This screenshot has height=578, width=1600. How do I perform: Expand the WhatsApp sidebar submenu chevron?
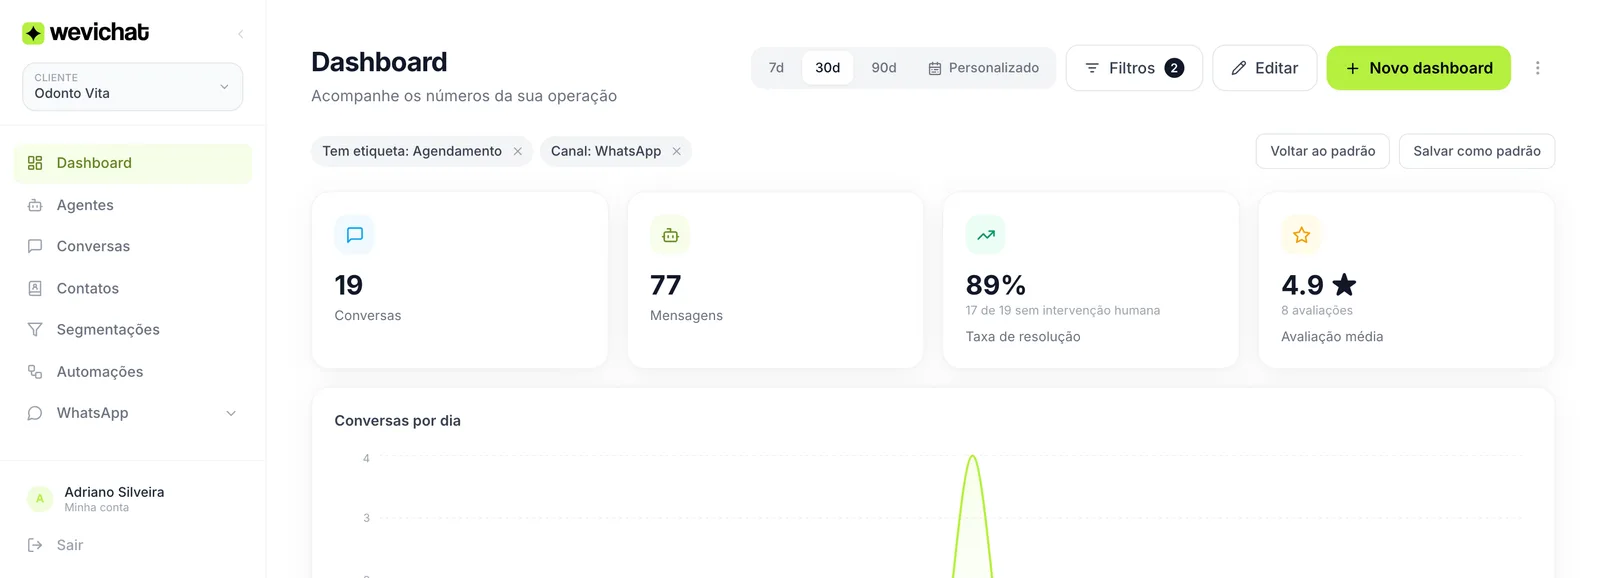(231, 413)
